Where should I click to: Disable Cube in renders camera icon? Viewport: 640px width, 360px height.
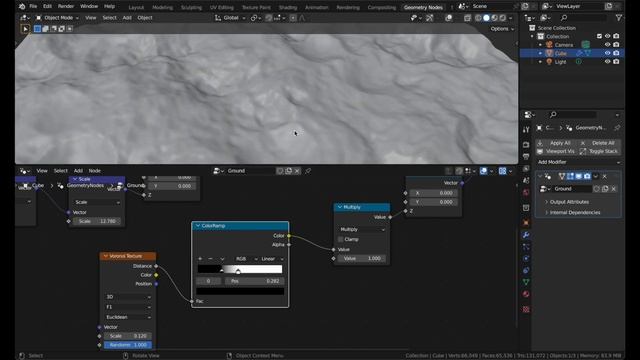(x=616, y=53)
